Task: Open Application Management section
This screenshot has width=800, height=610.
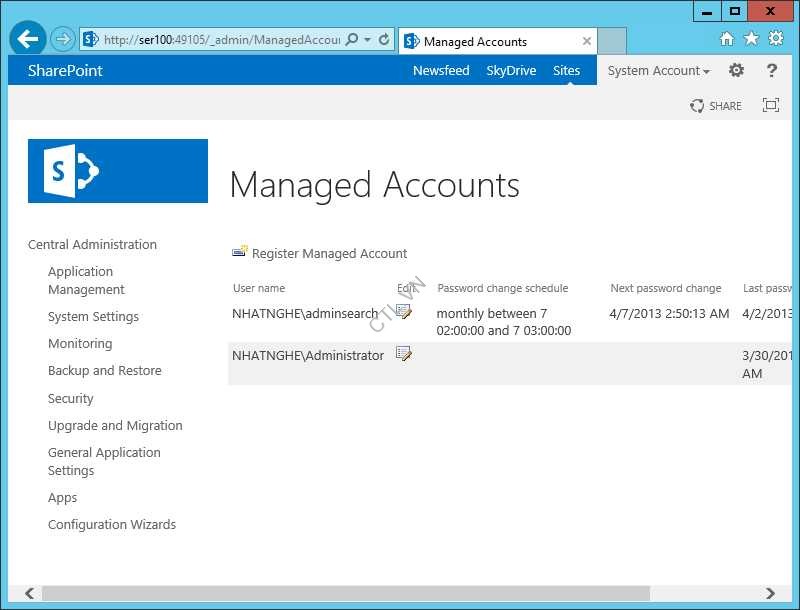Action: point(86,281)
